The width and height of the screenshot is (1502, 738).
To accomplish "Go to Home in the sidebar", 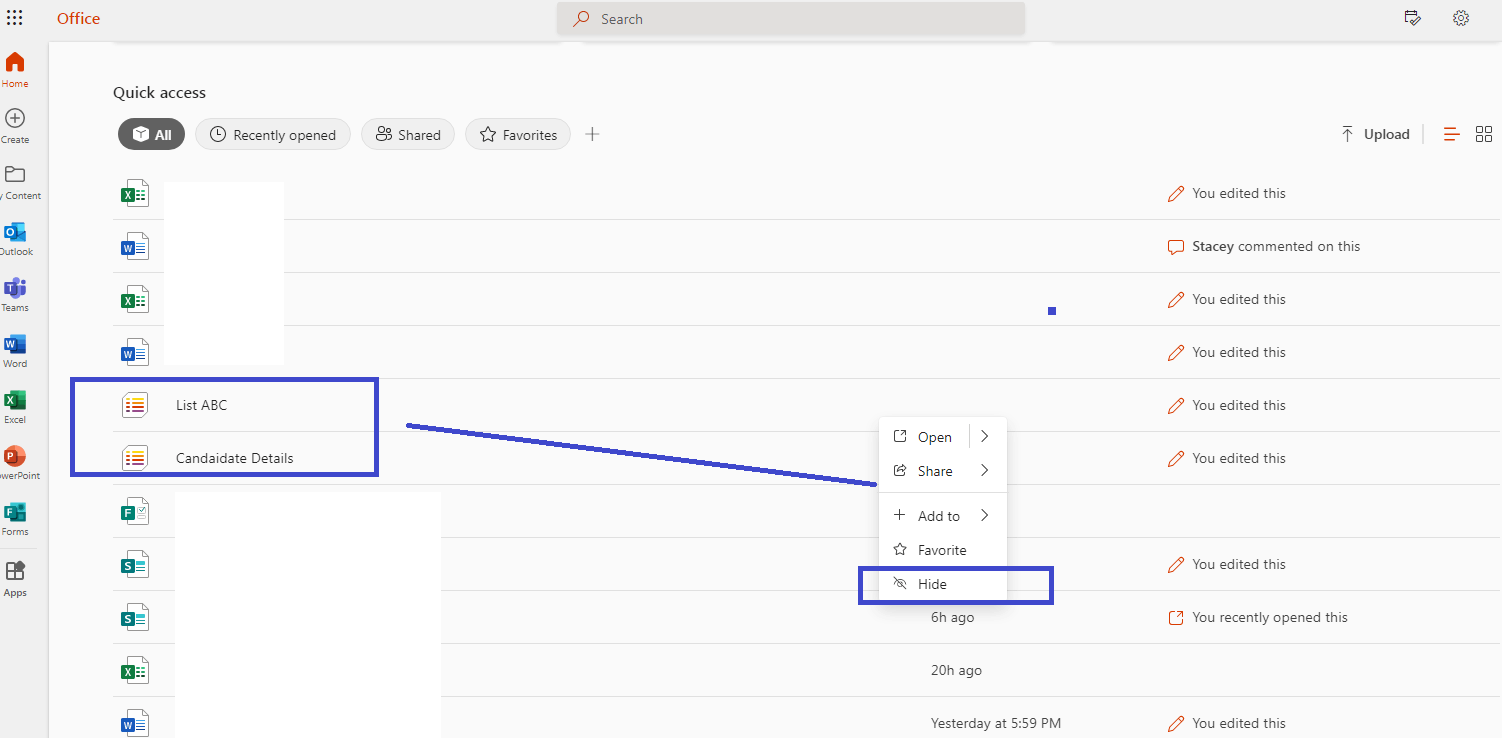I will click(15, 69).
